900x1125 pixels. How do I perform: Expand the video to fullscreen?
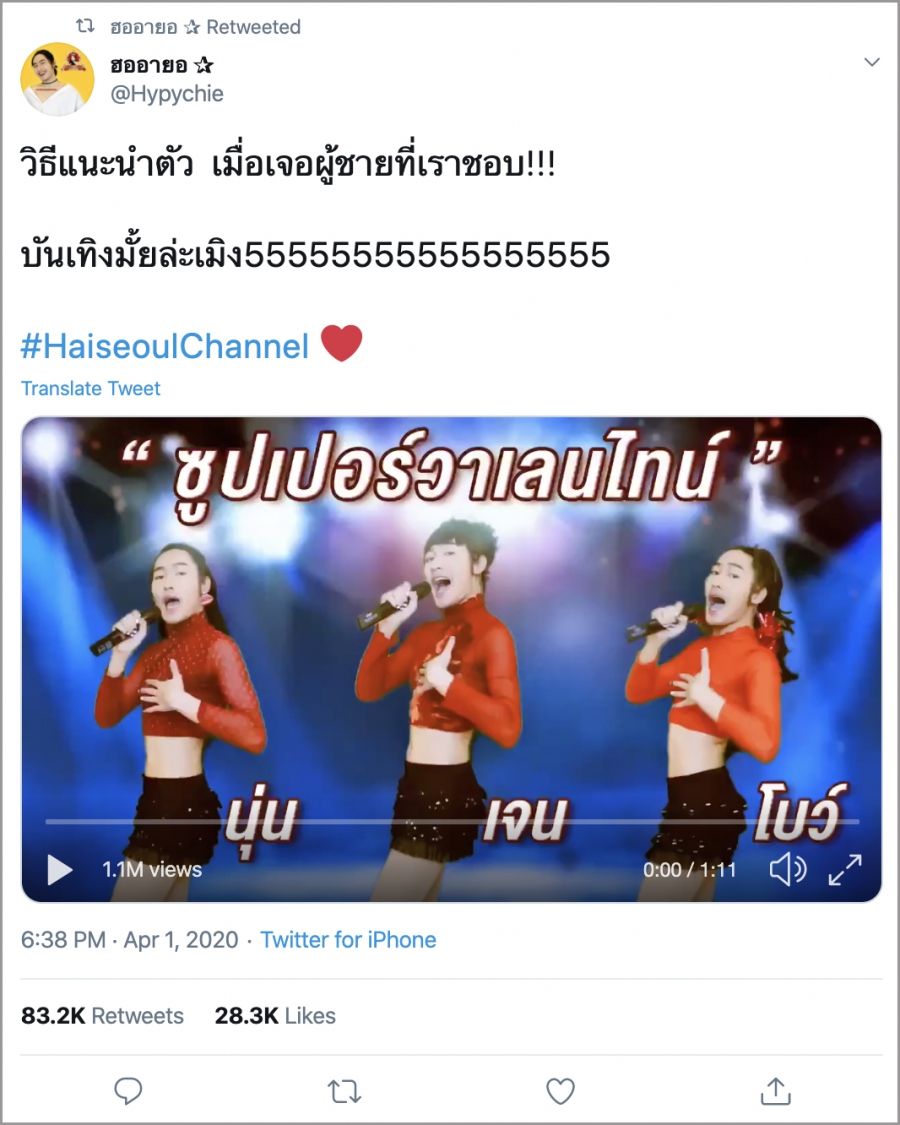[845, 870]
